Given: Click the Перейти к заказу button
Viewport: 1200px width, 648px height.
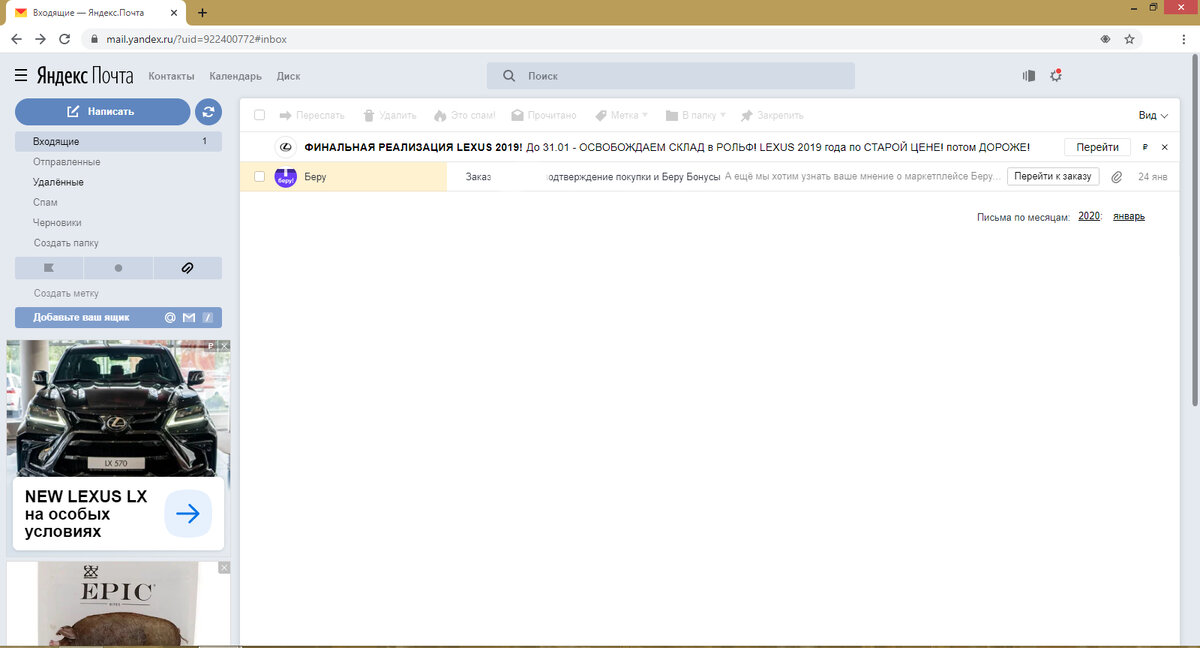Looking at the screenshot, I should (1053, 176).
